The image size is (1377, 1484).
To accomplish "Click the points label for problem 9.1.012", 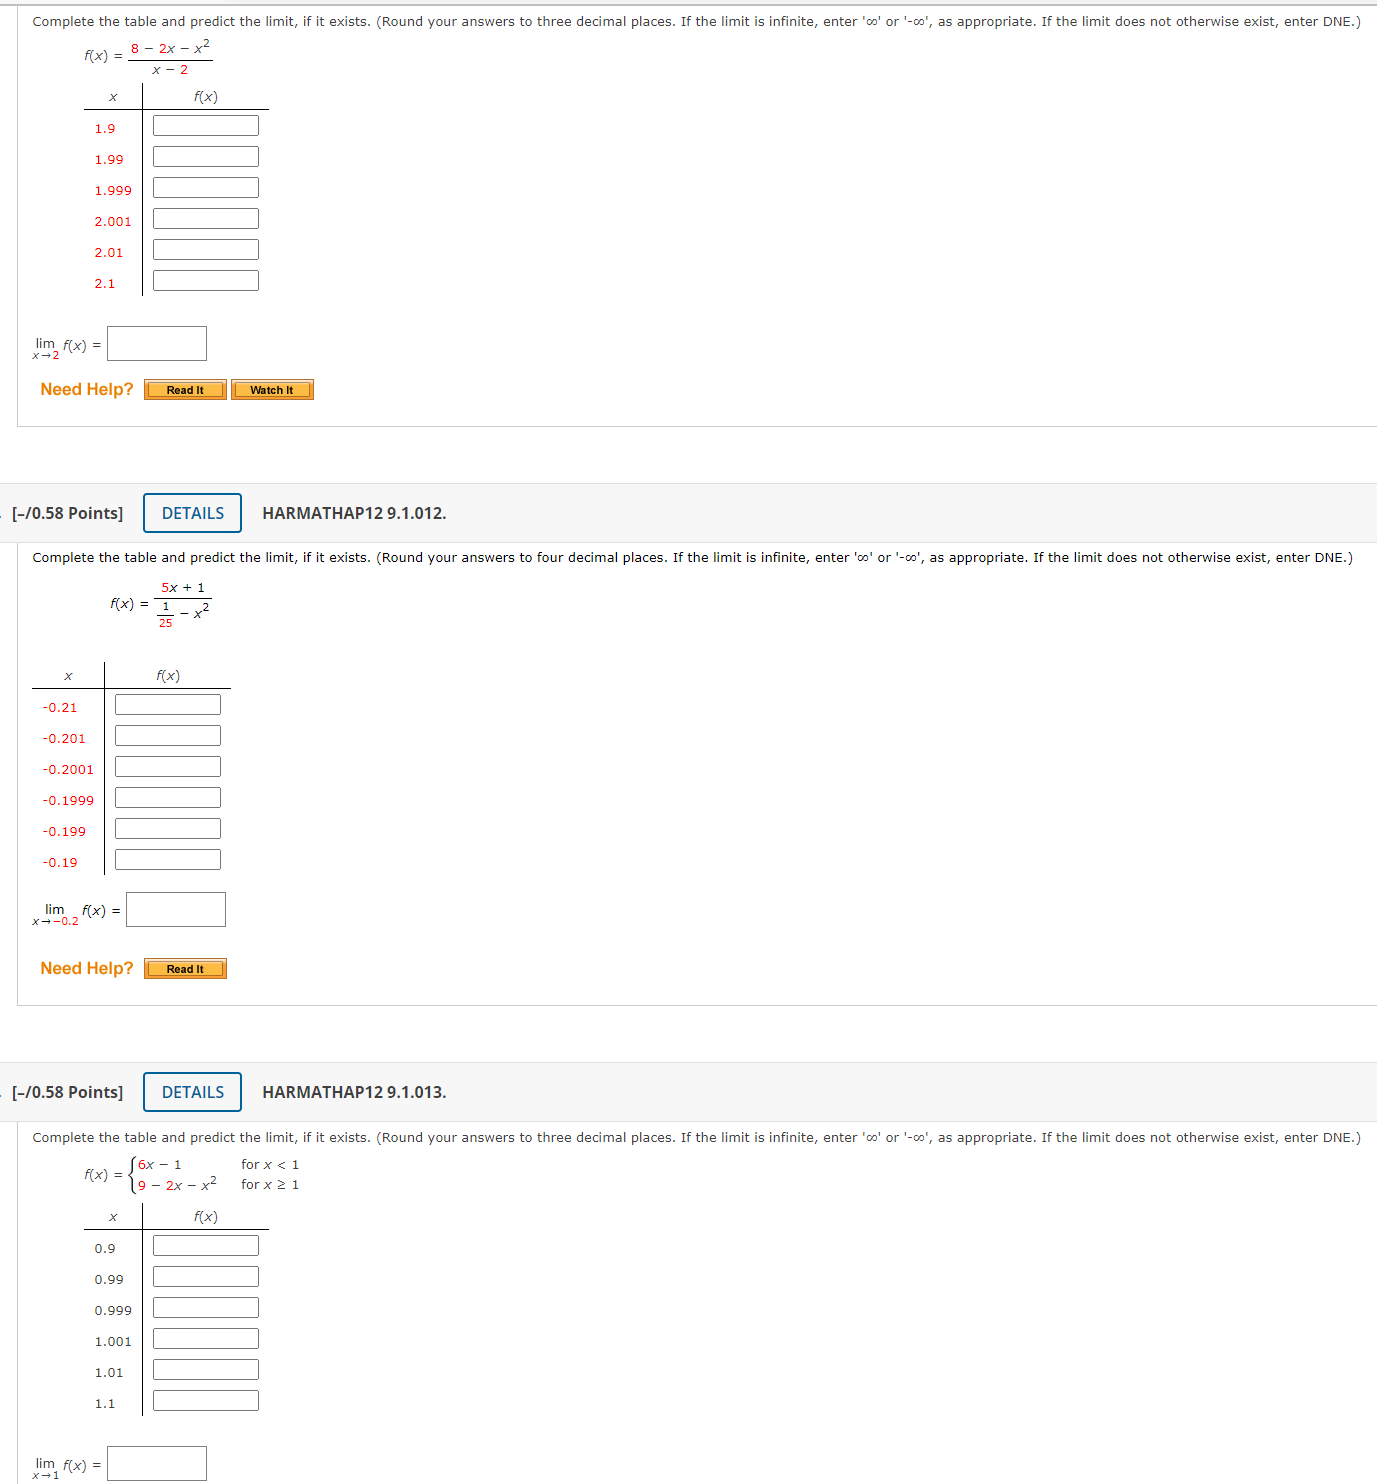I will (x=68, y=513).
